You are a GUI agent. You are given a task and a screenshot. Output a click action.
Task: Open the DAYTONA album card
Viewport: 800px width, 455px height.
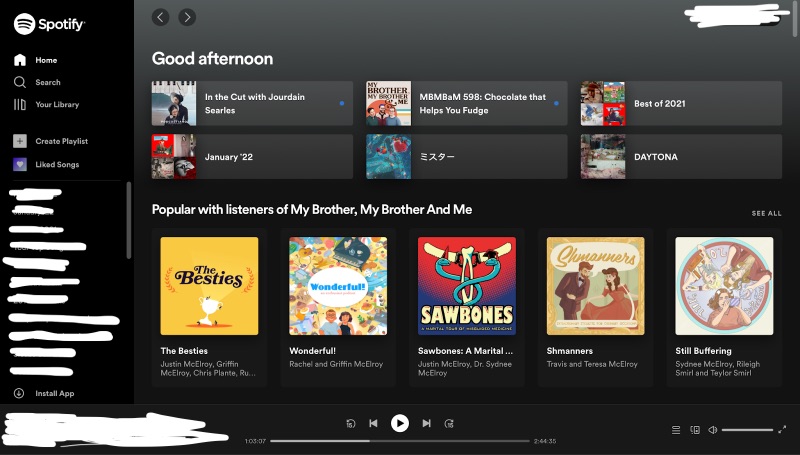[x=681, y=157]
